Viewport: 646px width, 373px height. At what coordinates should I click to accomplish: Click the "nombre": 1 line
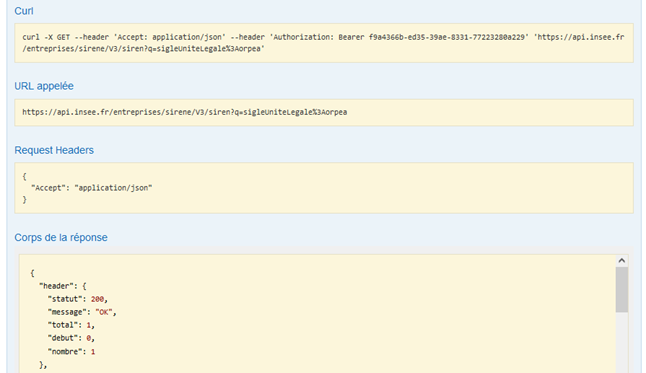click(x=71, y=352)
